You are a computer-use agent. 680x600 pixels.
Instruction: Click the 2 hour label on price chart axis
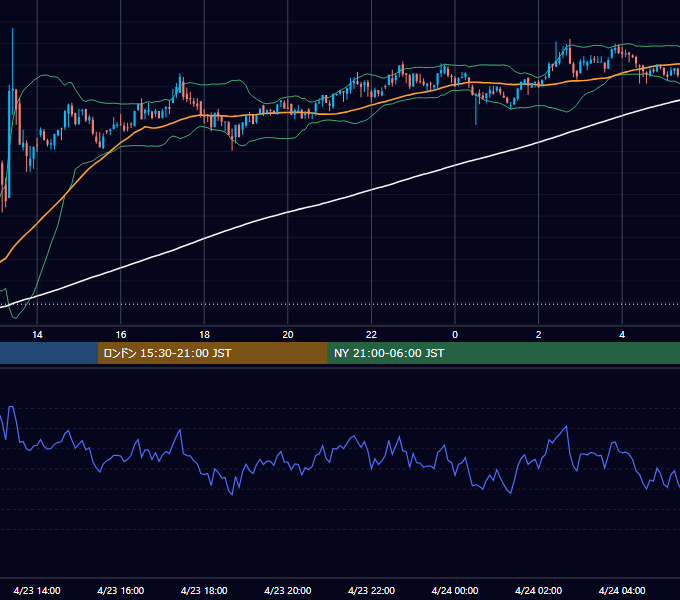[538, 335]
